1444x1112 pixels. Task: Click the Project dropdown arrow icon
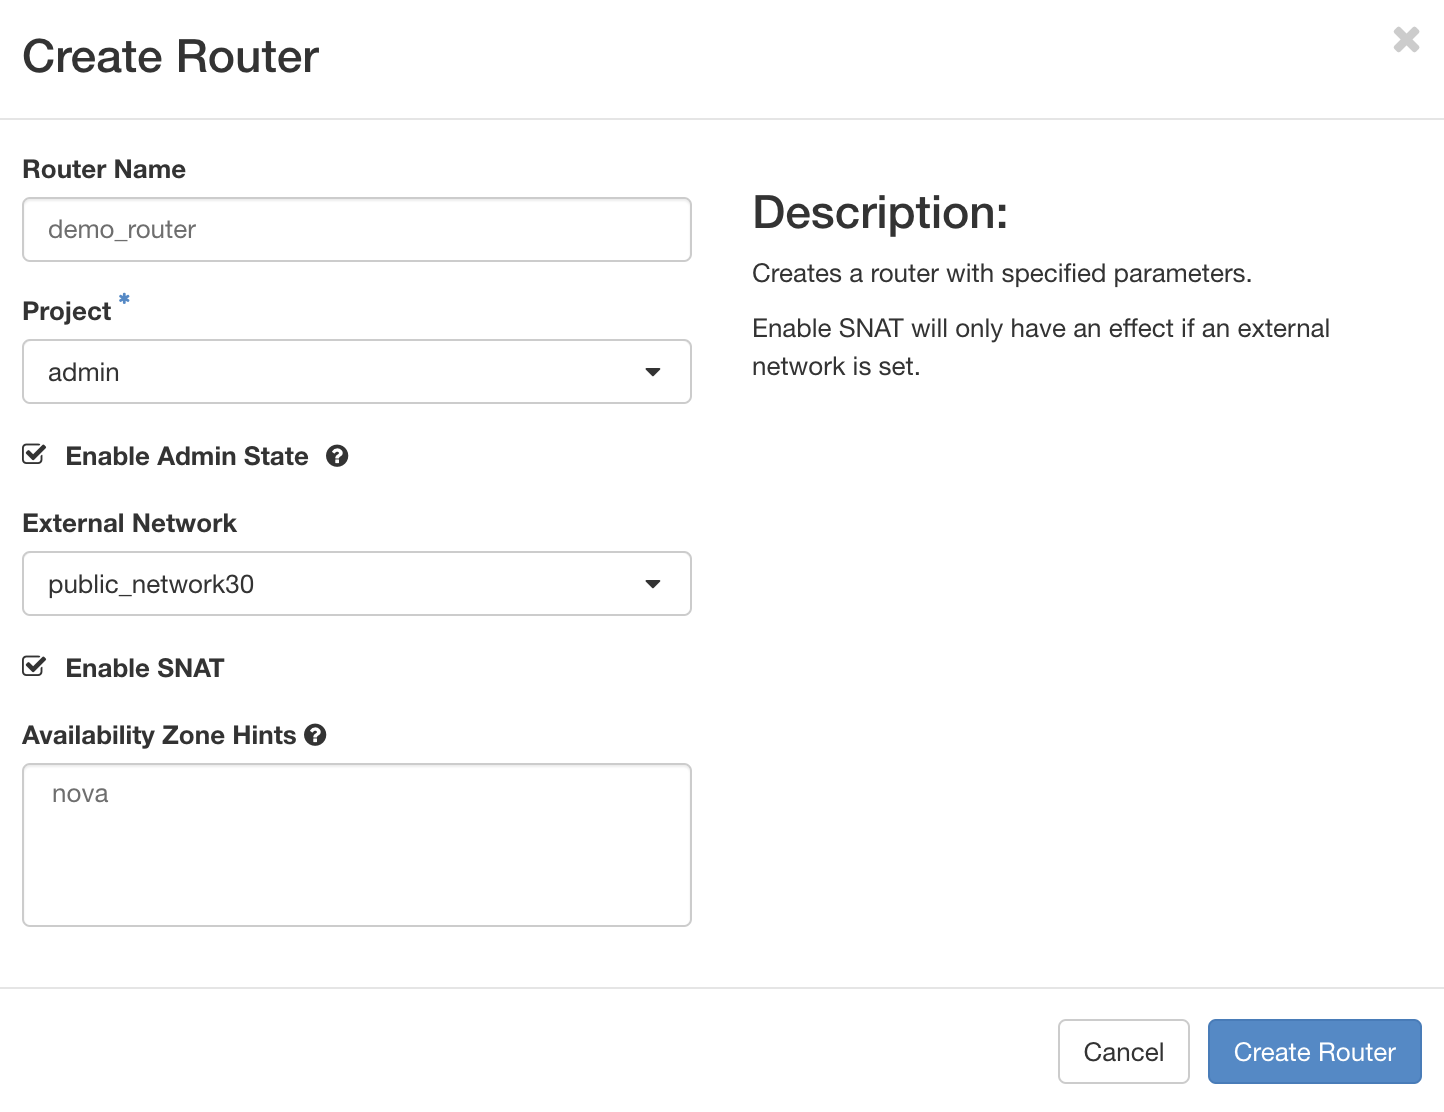(x=653, y=372)
